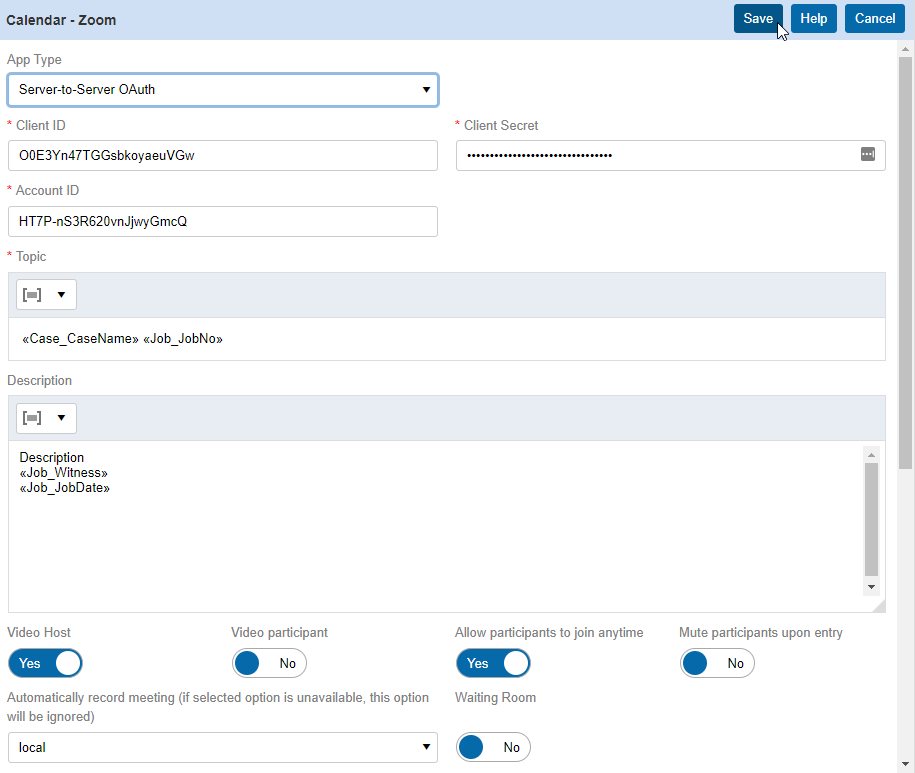Expand the automatically record meeting dropdown

click(222, 747)
